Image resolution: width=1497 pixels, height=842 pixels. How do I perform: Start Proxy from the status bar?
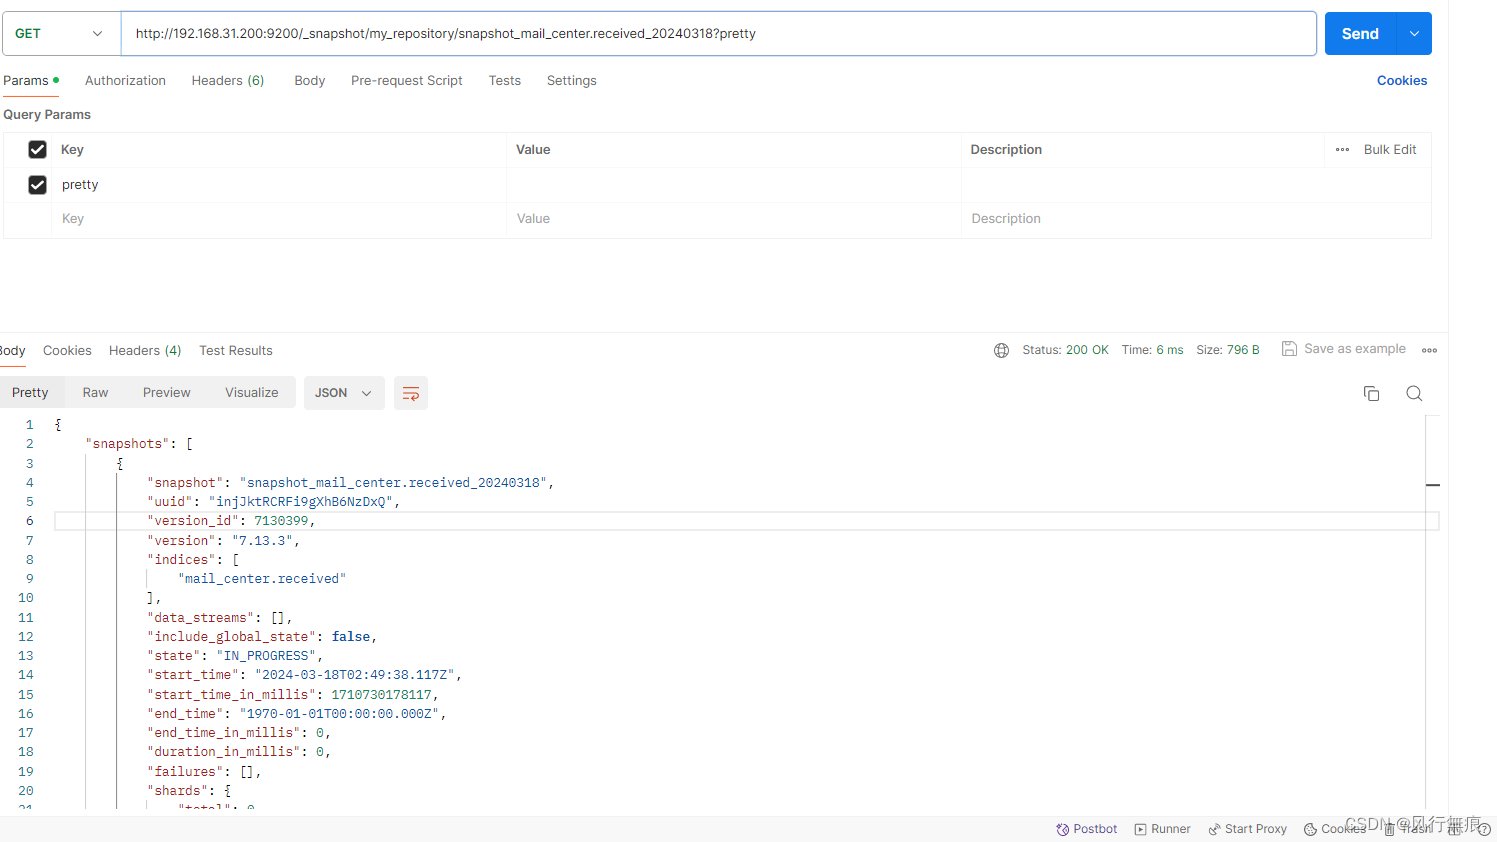point(1247,829)
